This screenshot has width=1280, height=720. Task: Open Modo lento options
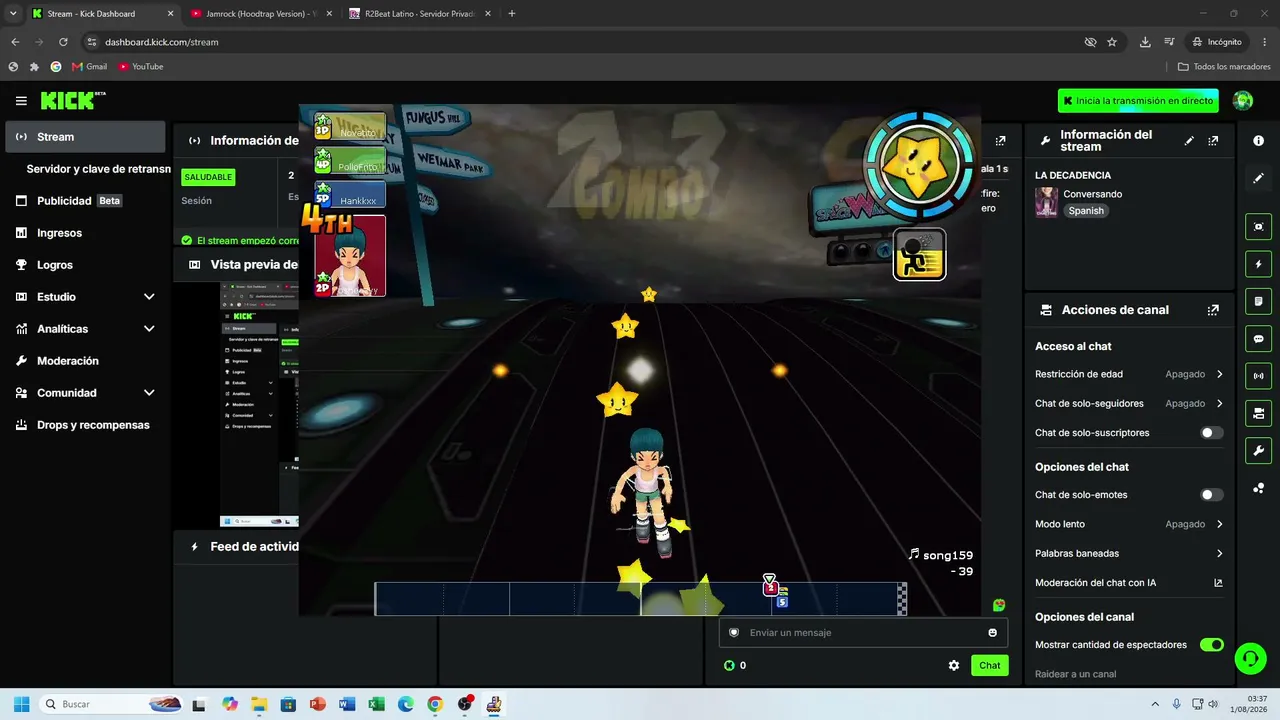1129,524
